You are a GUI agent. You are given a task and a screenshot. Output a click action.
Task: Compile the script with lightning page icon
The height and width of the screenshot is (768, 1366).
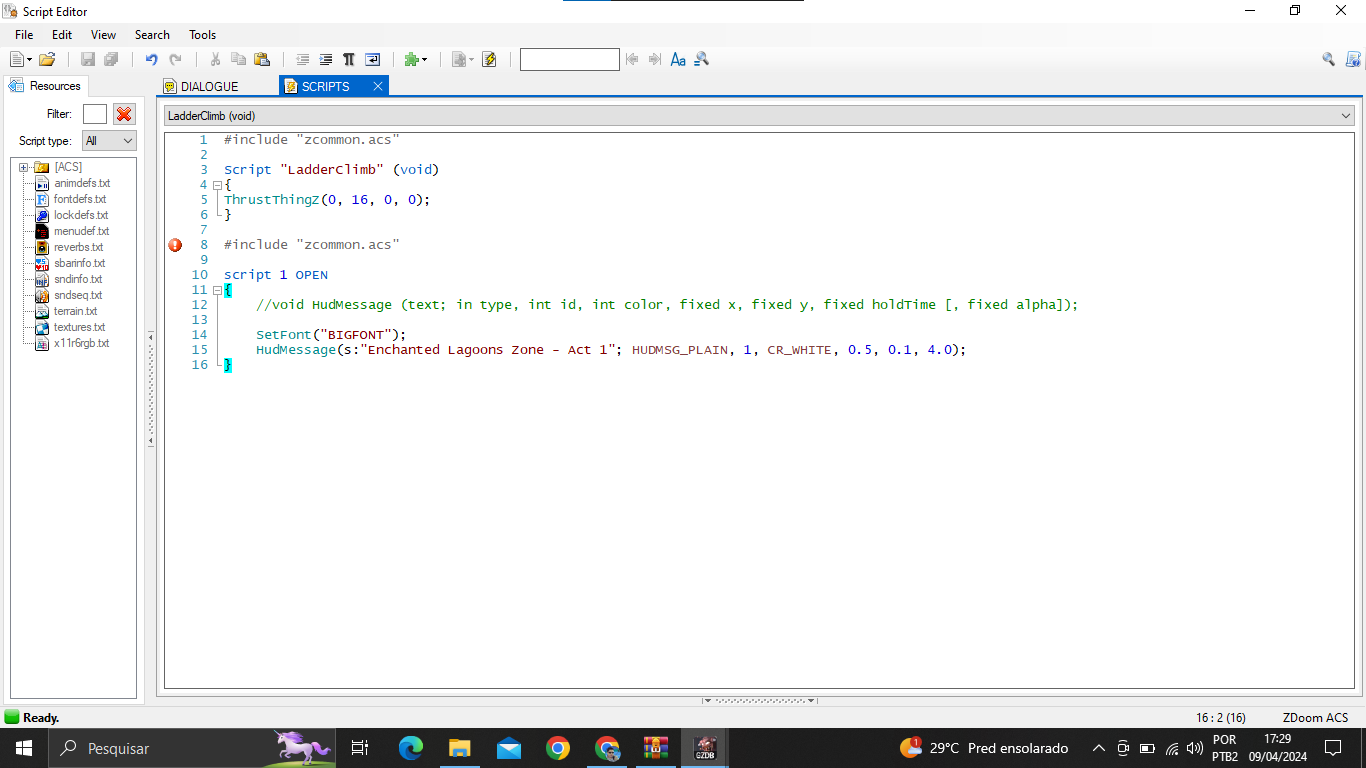tap(489, 60)
